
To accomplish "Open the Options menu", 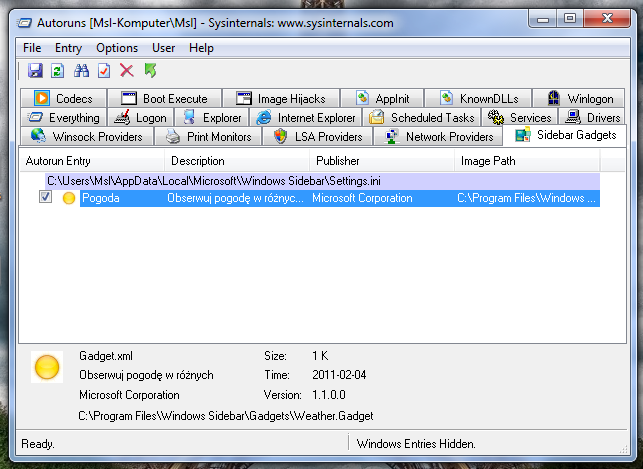I will 117,48.
